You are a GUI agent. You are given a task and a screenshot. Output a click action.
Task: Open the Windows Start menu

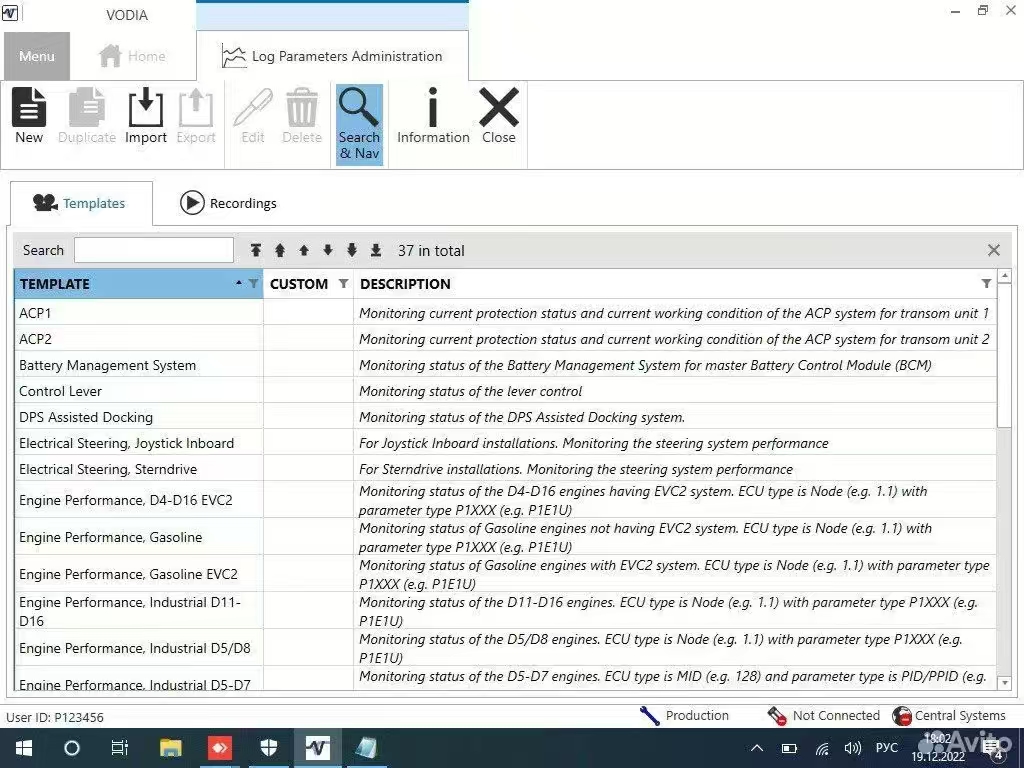pyautogui.click(x=24, y=748)
